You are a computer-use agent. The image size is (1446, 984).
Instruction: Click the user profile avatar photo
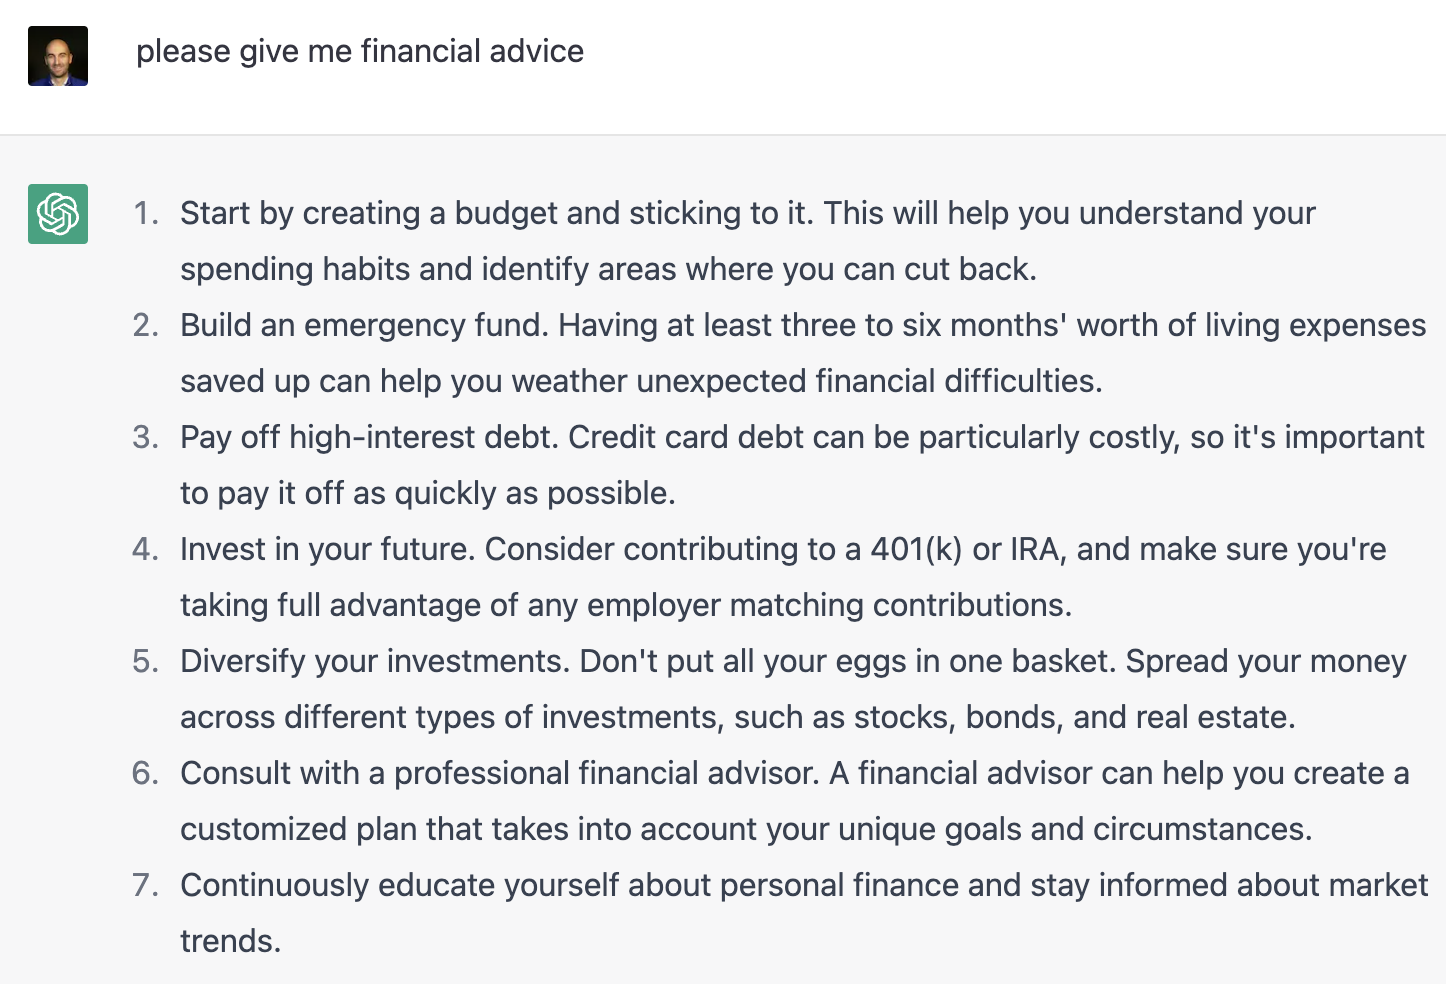pyautogui.click(x=58, y=56)
